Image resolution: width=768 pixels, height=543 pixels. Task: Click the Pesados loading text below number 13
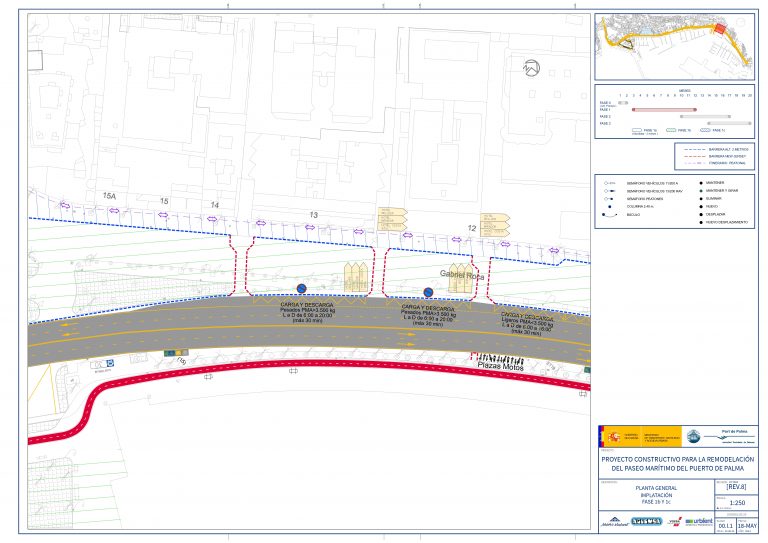pos(307,310)
